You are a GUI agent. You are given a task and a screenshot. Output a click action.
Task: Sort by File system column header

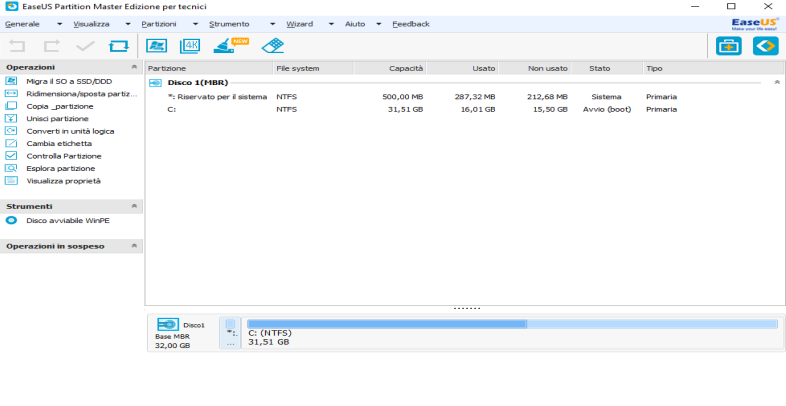pyautogui.click(x=314, y=68)
